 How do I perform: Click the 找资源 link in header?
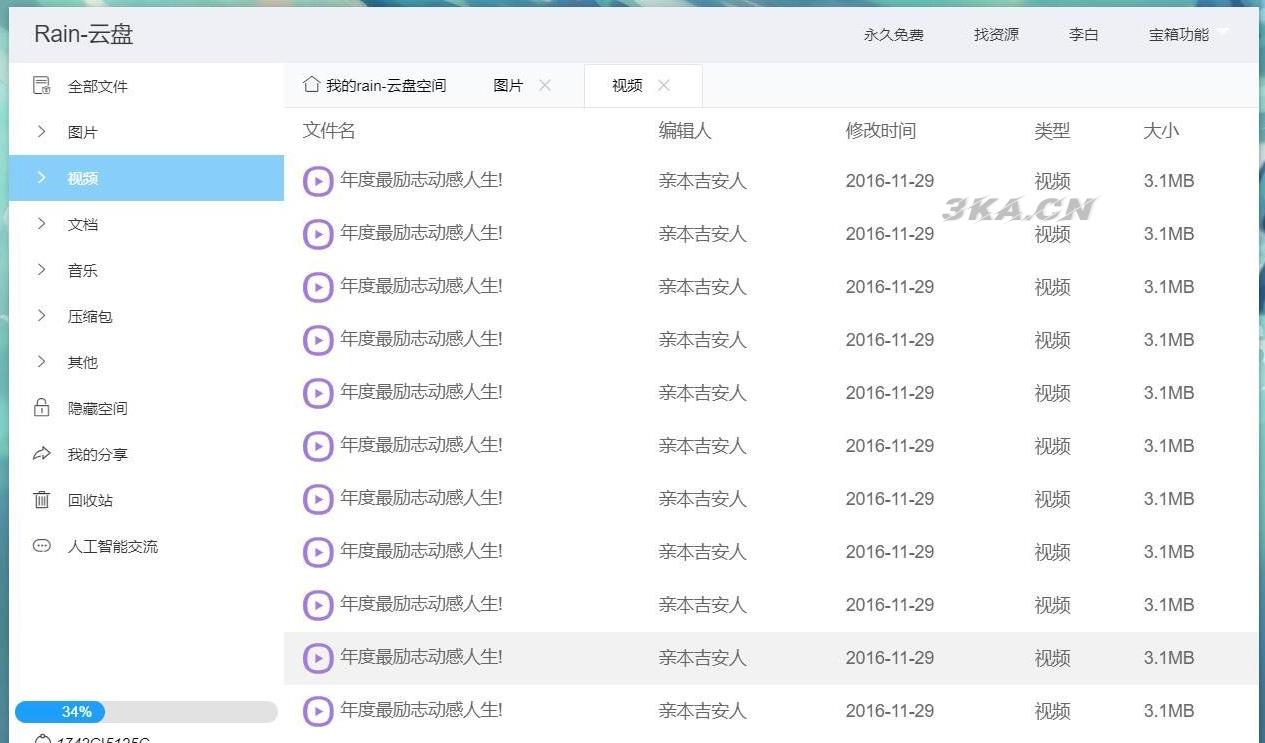[996, 35]
